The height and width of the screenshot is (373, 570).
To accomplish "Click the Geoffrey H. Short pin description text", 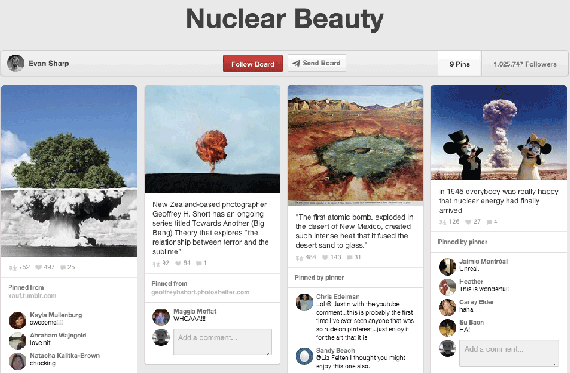I will coord(210,228).
